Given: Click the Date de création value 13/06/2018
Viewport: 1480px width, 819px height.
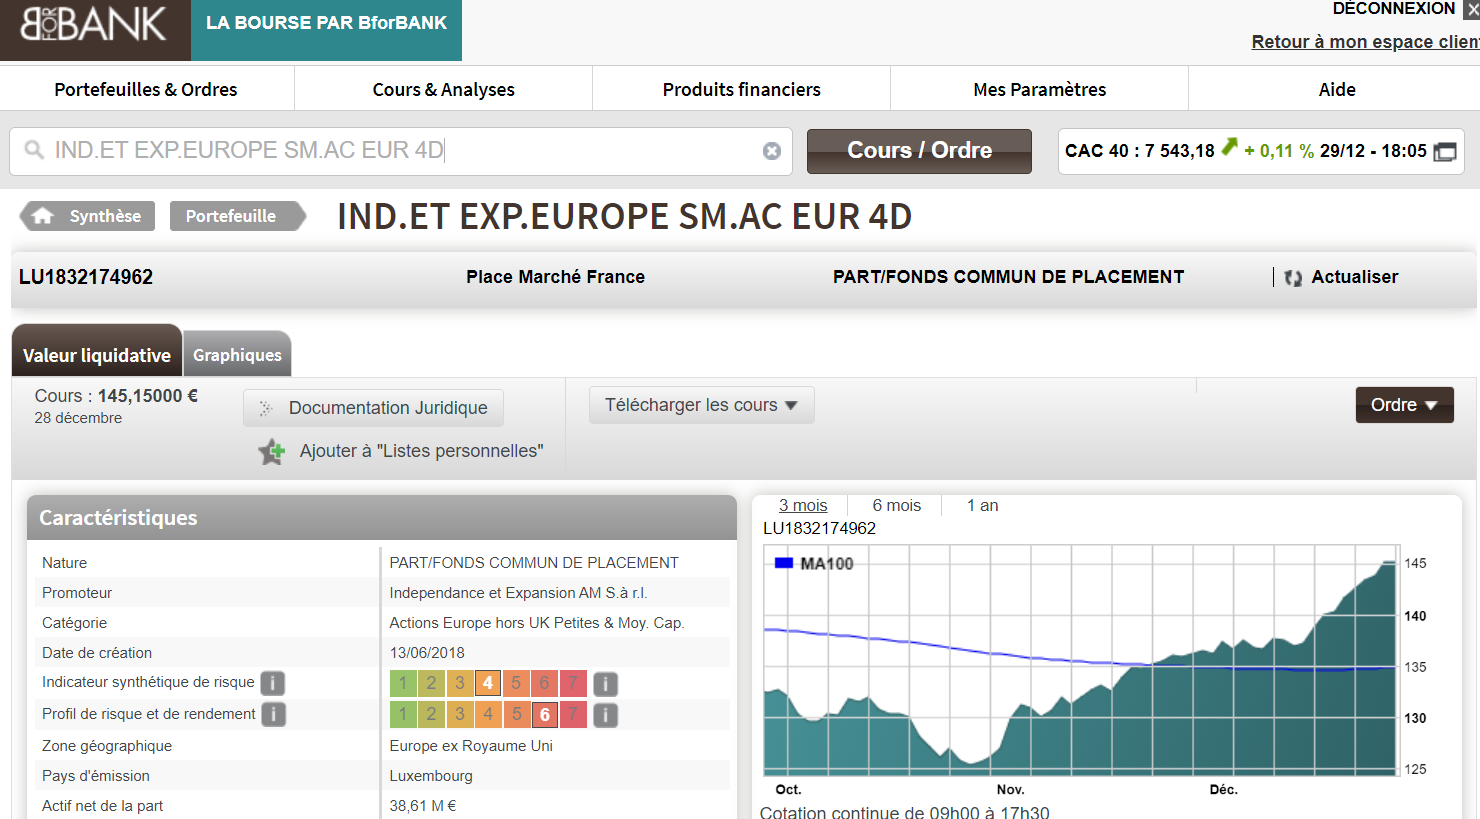Looking at the screenshot, I should tap(427, 653).
